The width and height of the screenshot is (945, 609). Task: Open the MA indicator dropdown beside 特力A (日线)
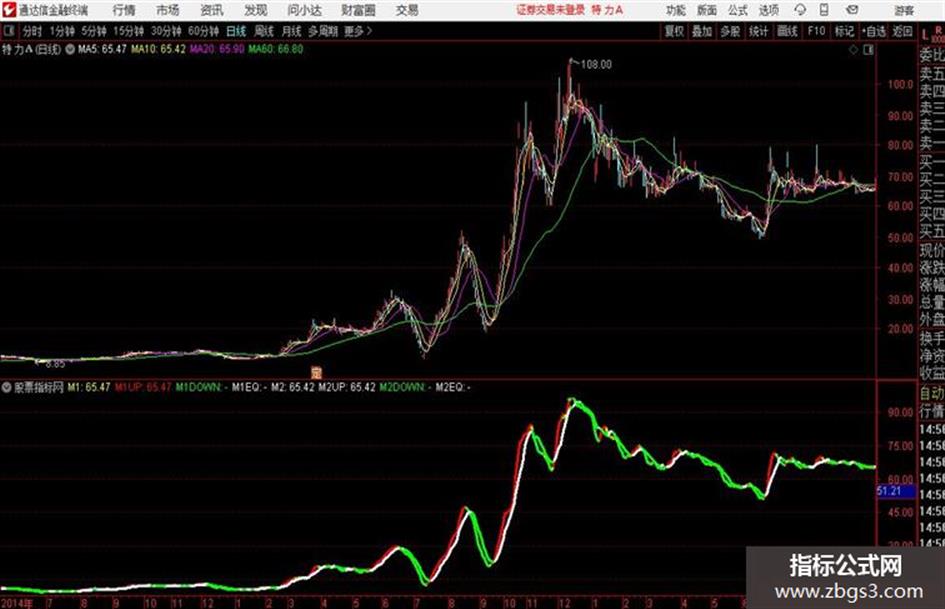[70, 49]
